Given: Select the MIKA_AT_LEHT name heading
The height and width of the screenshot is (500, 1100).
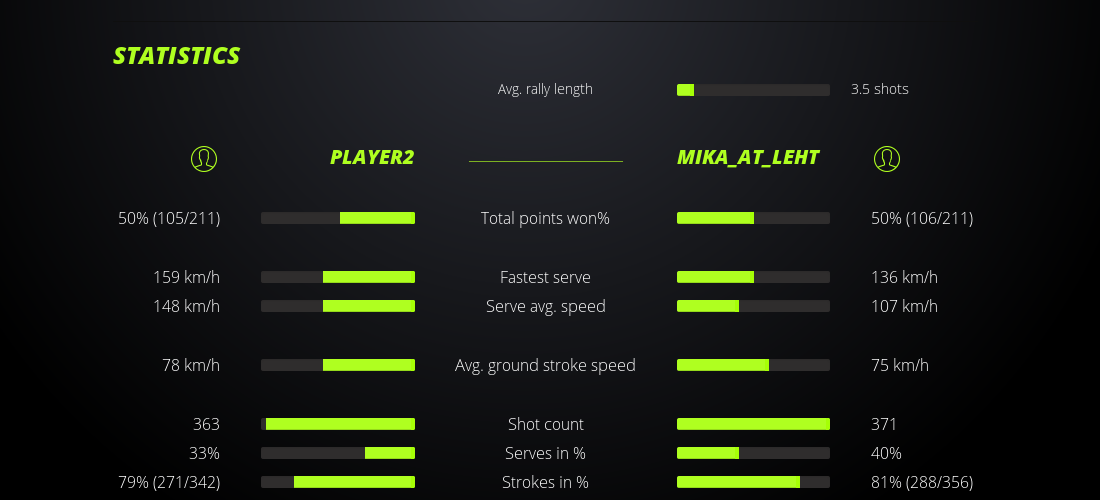Looking at the screenshot, I should (748, 157).
